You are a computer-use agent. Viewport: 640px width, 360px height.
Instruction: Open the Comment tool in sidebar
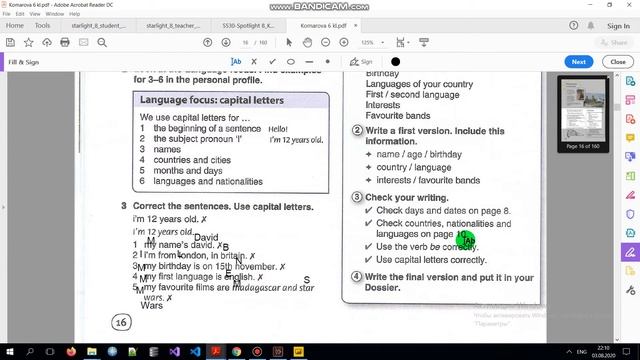click(630, 138)
